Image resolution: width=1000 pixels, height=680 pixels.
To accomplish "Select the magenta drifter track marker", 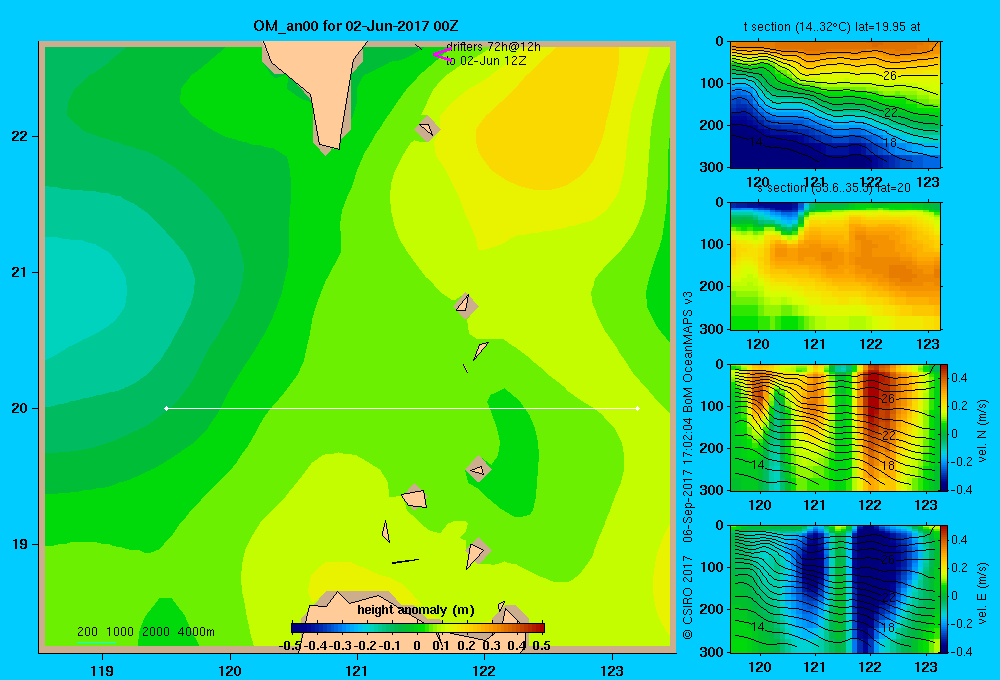I will [441, 54].
